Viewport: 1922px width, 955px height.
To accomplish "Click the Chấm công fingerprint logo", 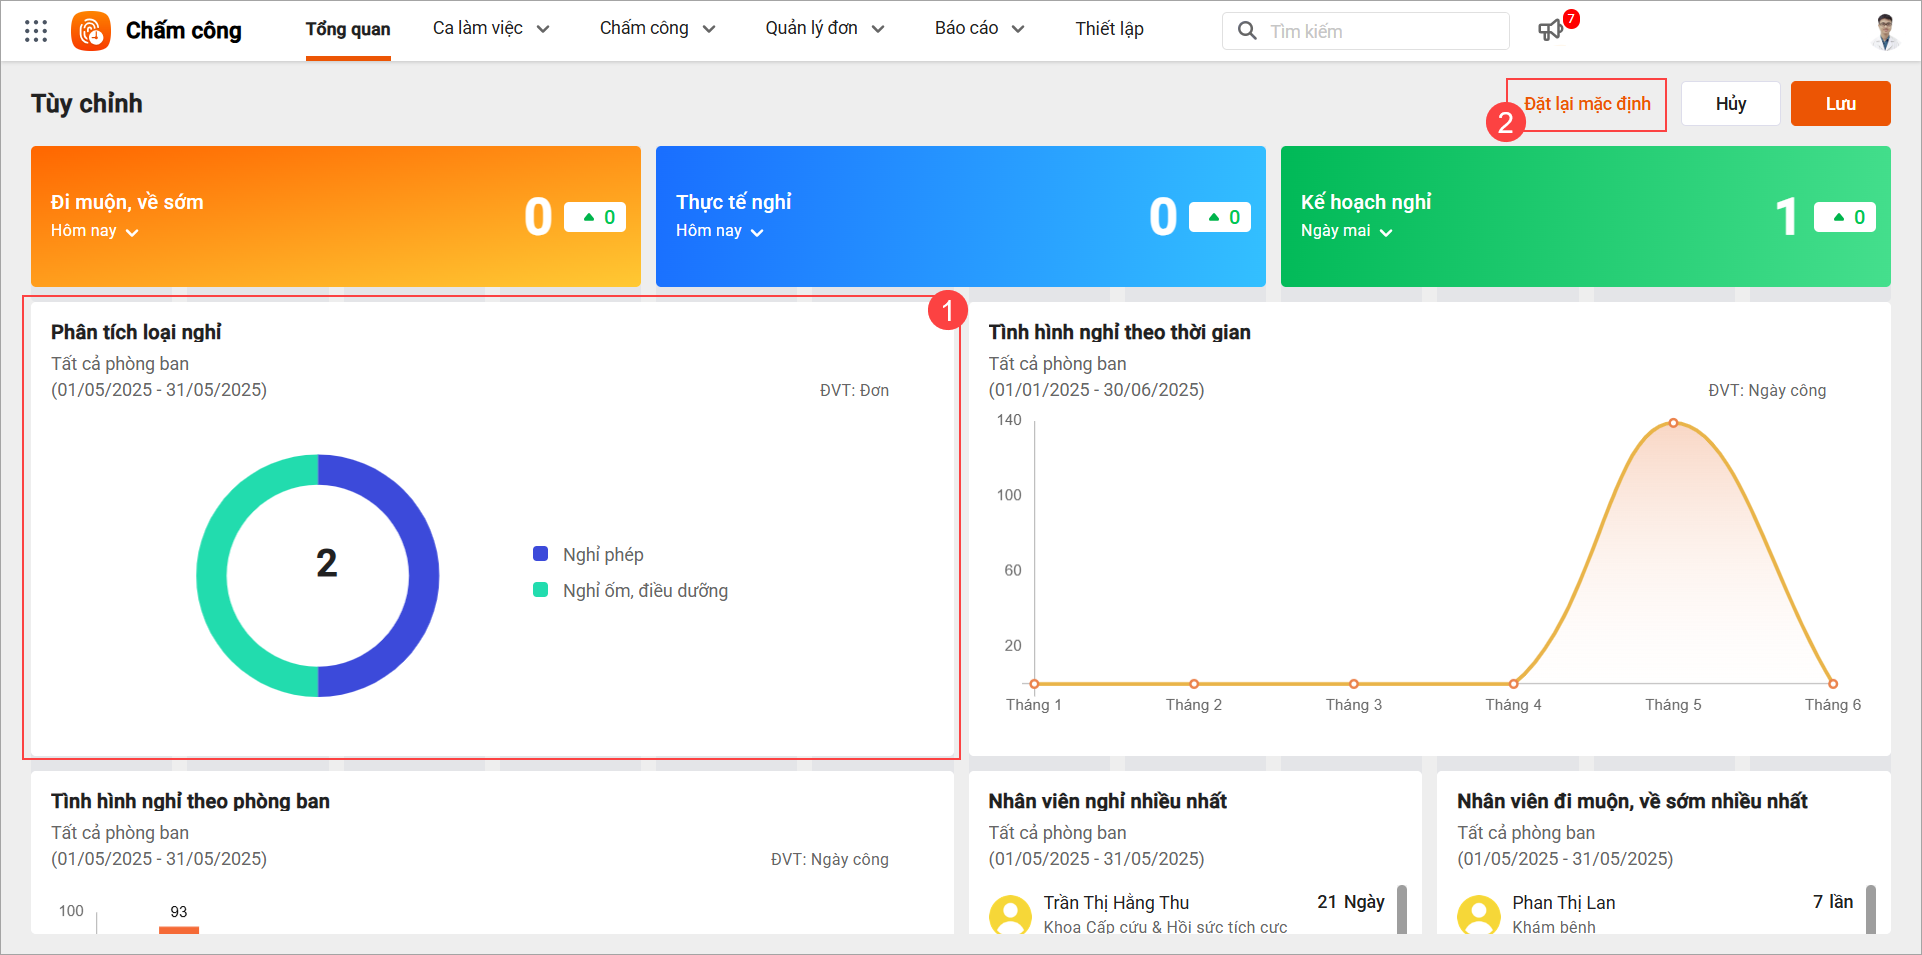I will (x=91, y=31).
